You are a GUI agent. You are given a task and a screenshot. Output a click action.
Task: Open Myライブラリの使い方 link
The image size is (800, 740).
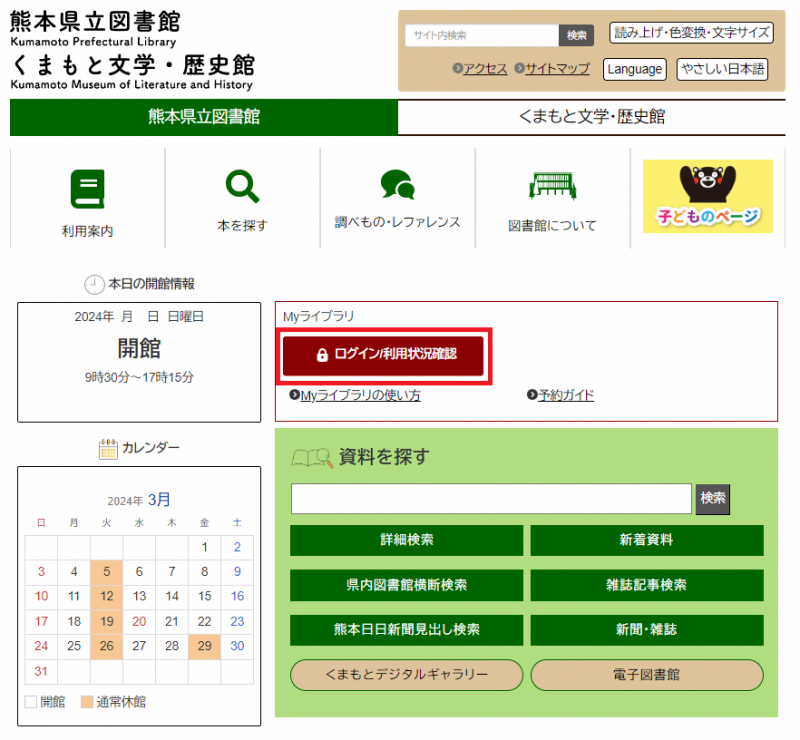pyautogui.click(x=361, y=395)
